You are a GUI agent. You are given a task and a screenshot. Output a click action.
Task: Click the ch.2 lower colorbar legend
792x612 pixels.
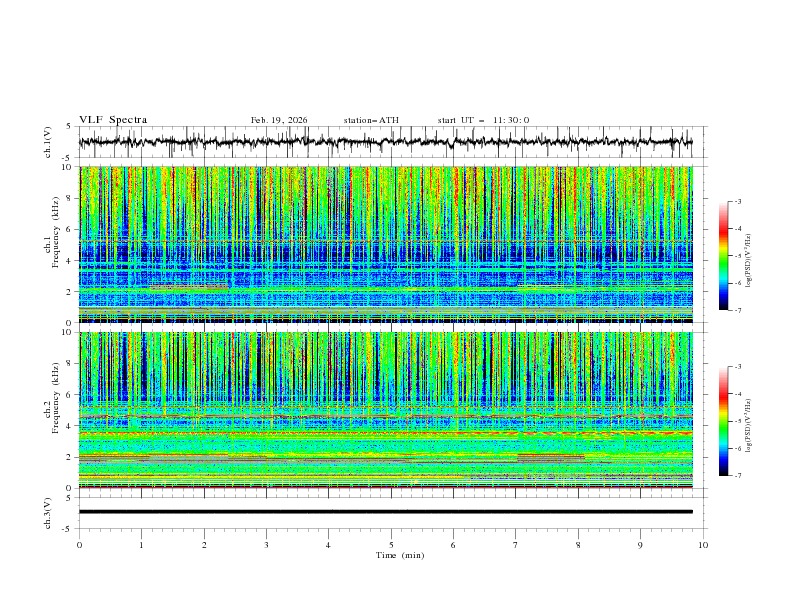(723, 421)
